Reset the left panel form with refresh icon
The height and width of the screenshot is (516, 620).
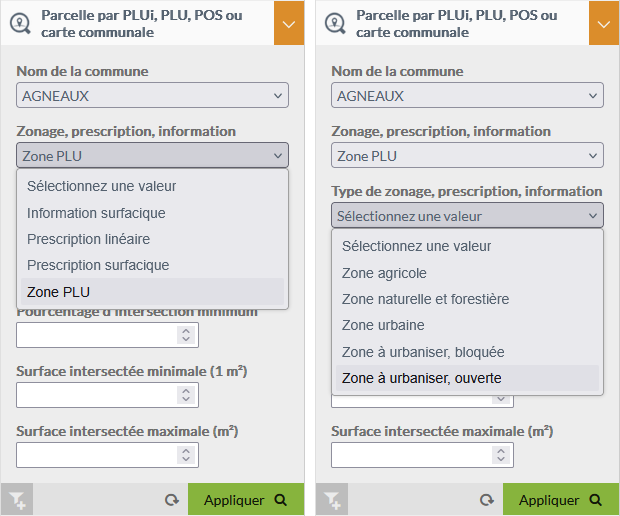coord(172,500)
